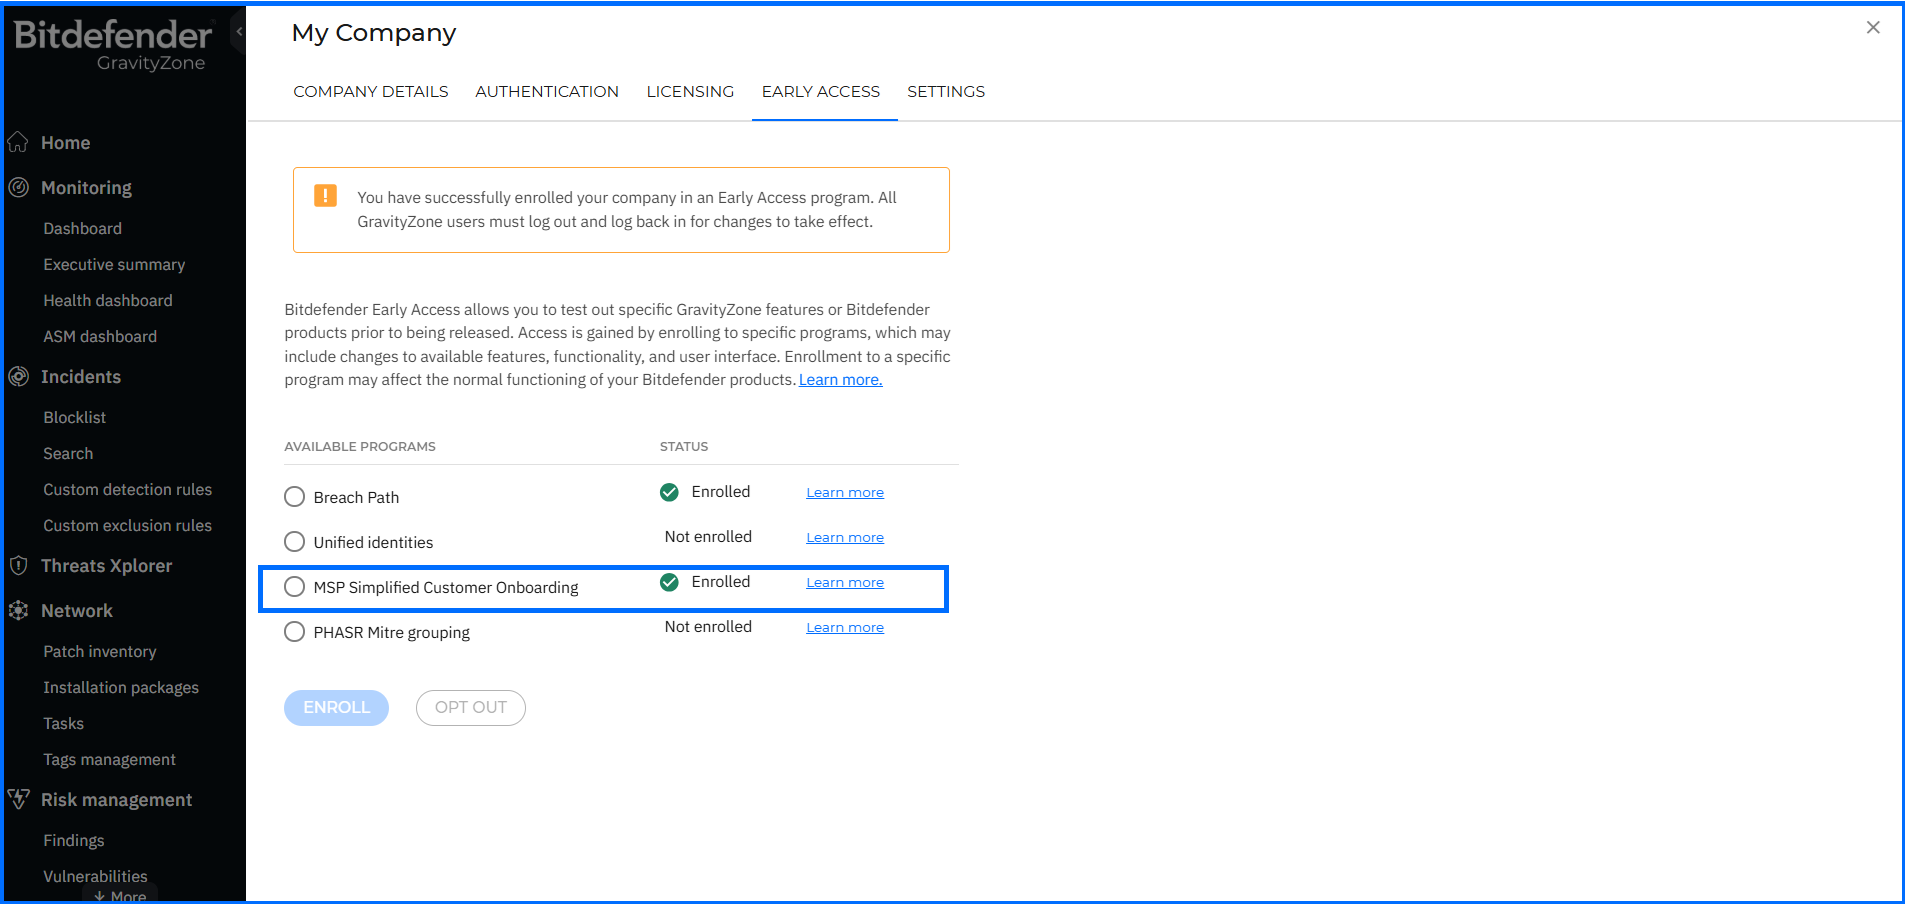This screenshot has height=904, width=1905.
Task: Close the My Company panel
Action: [1873, 28]
